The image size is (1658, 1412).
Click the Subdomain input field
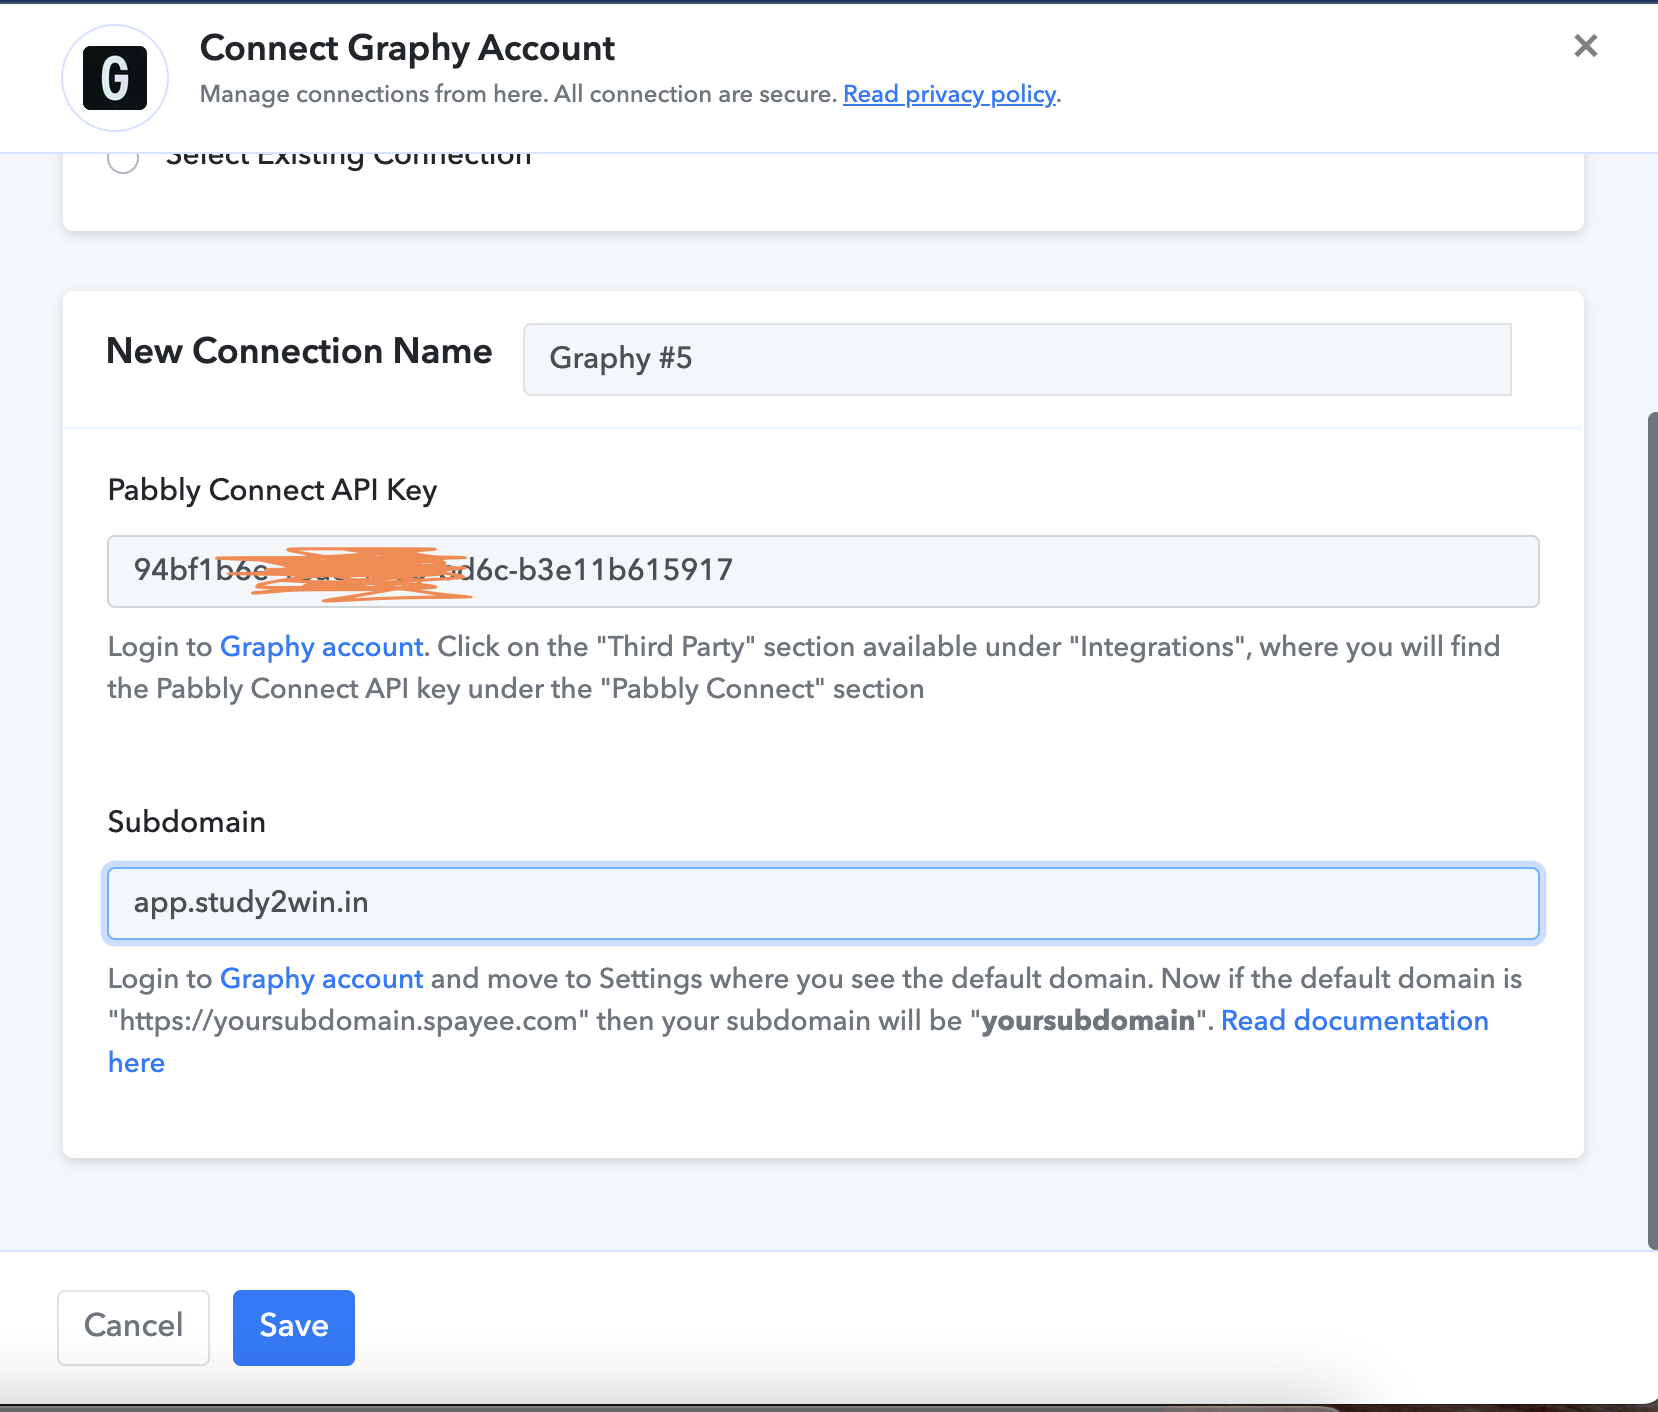[823, 903]
